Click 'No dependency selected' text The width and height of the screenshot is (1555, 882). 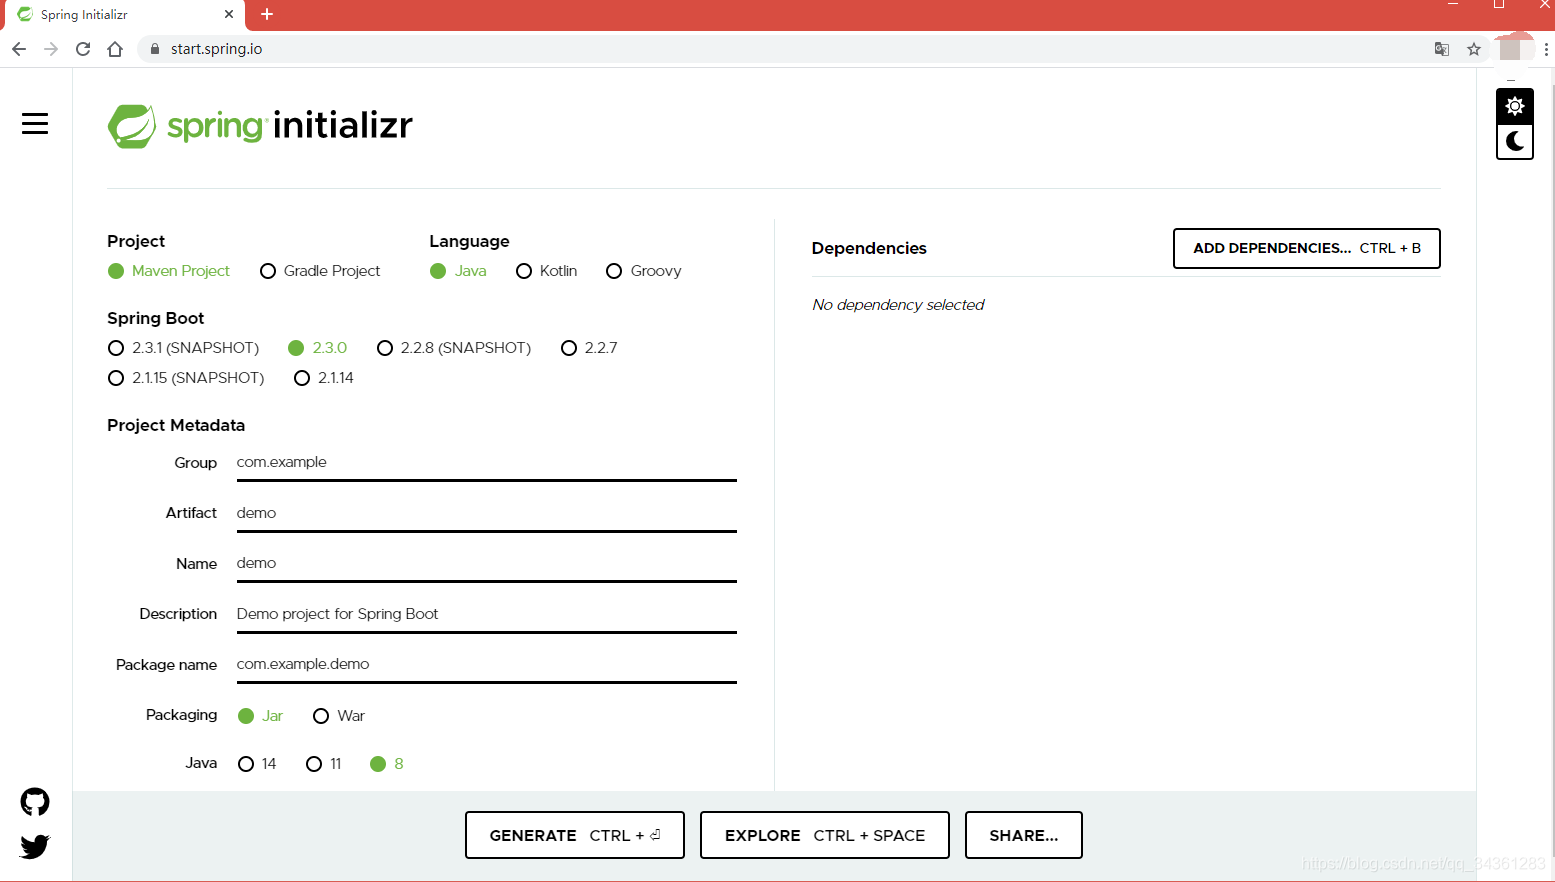point(898,305)
